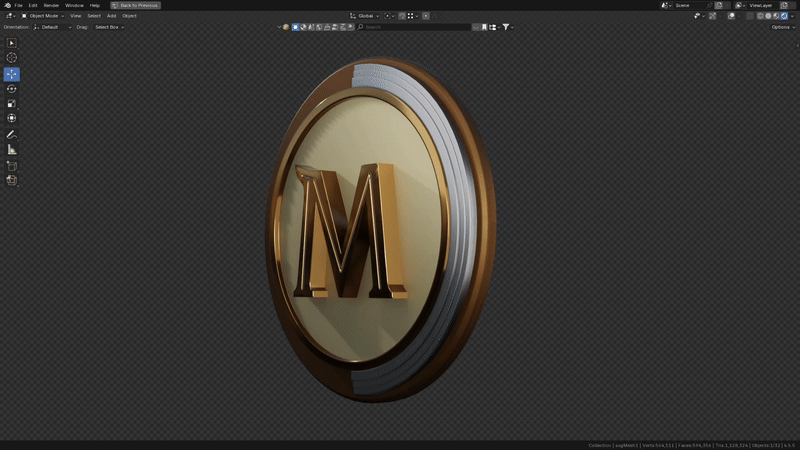
Task: Open the viewport Object menu
Action: (x=129, y=16)
